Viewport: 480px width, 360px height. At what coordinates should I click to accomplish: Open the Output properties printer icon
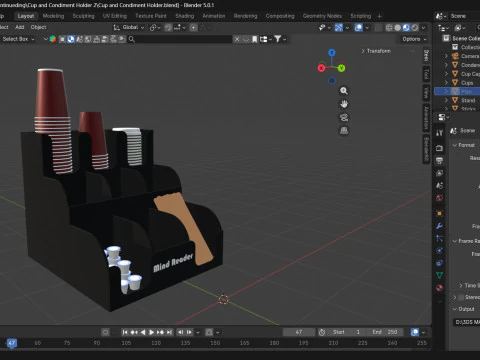439,160
